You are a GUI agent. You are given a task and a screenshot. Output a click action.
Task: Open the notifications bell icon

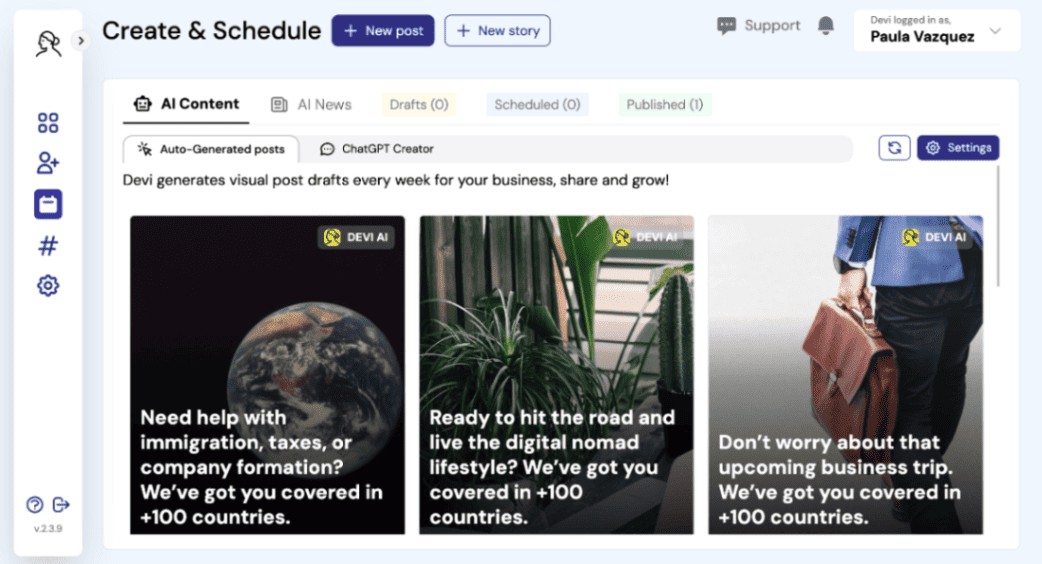826,27
